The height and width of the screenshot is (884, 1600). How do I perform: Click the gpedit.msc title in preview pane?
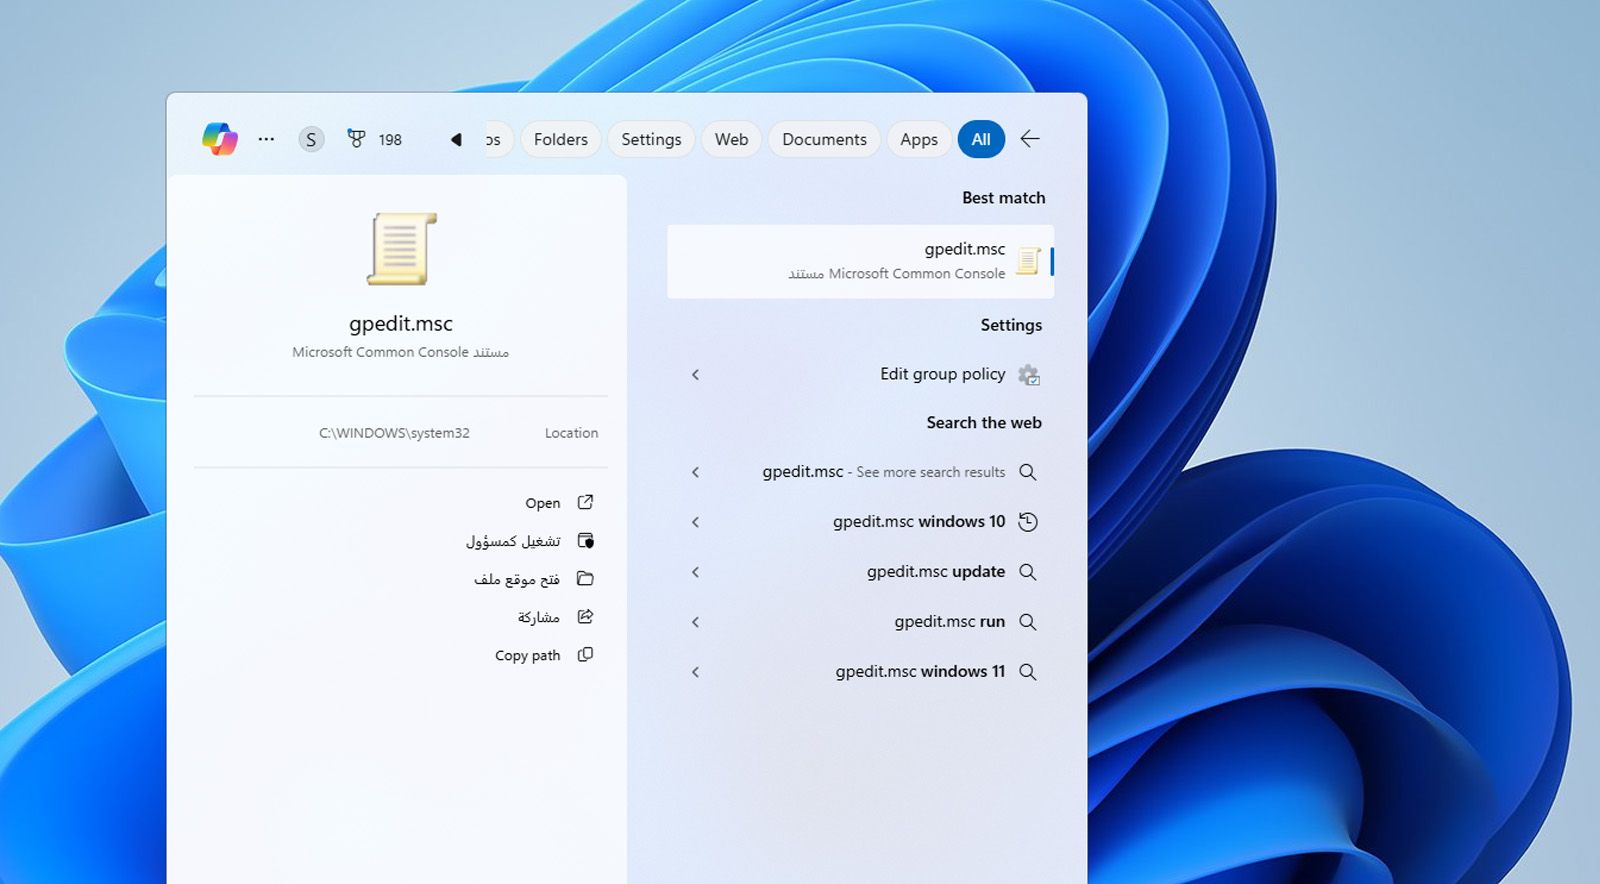click(x=401, y=324)
